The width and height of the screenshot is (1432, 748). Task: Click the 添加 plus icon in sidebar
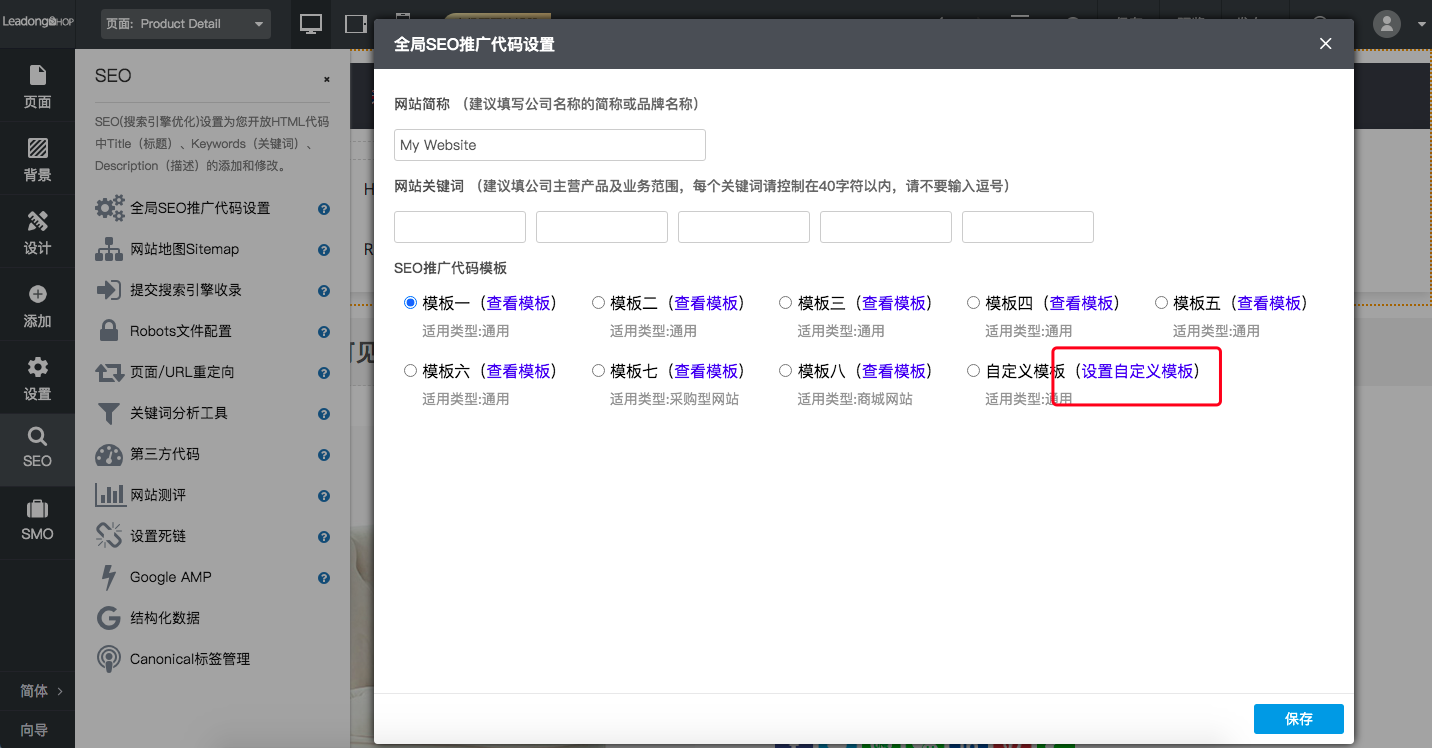click(37, 305)
